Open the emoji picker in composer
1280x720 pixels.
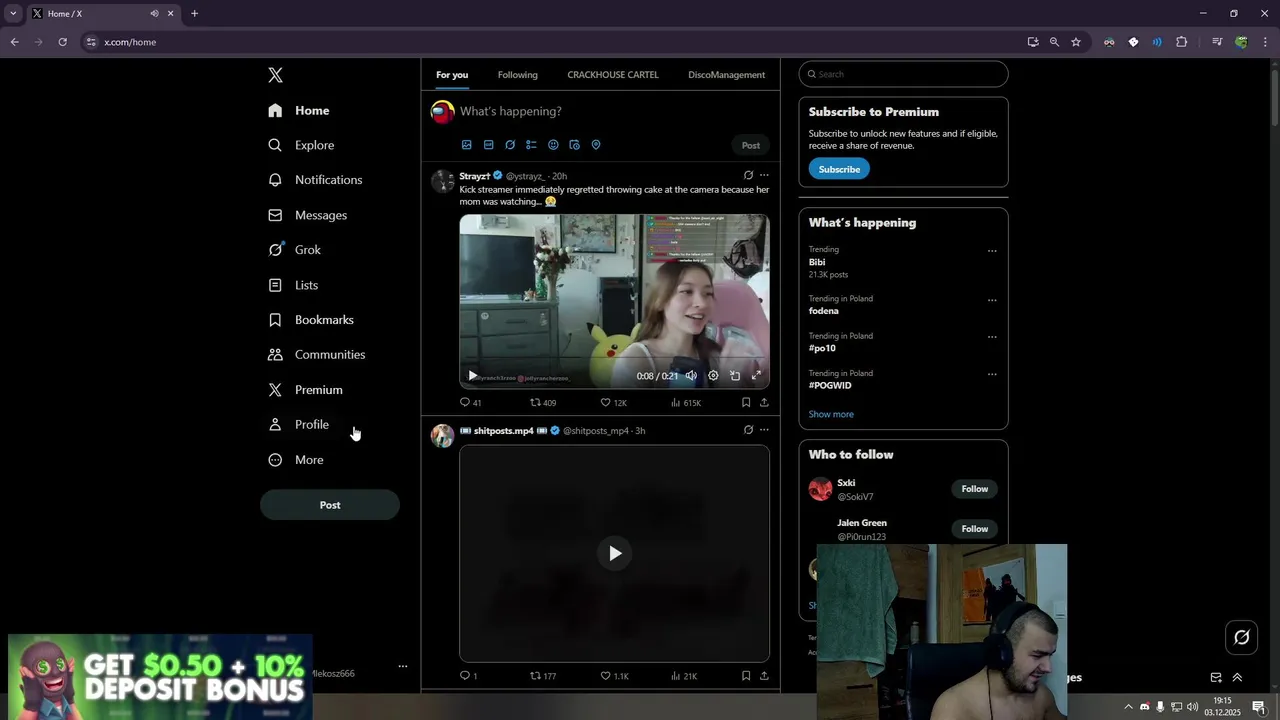click(553, 145)
